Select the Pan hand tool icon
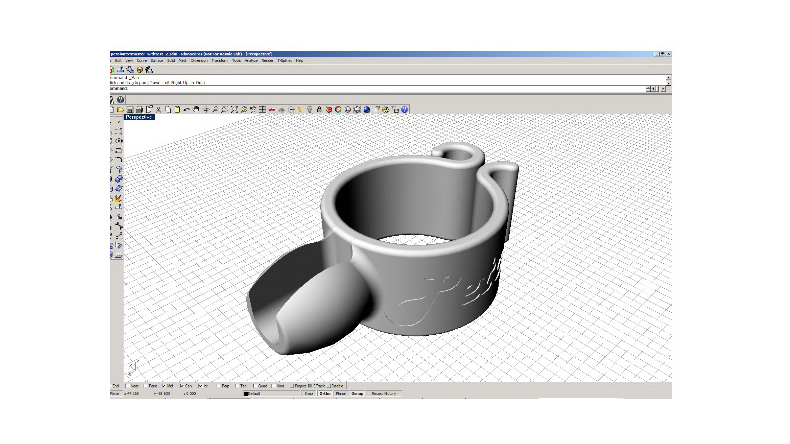Viewport: 790px width, 444px height. click(198, 108)
